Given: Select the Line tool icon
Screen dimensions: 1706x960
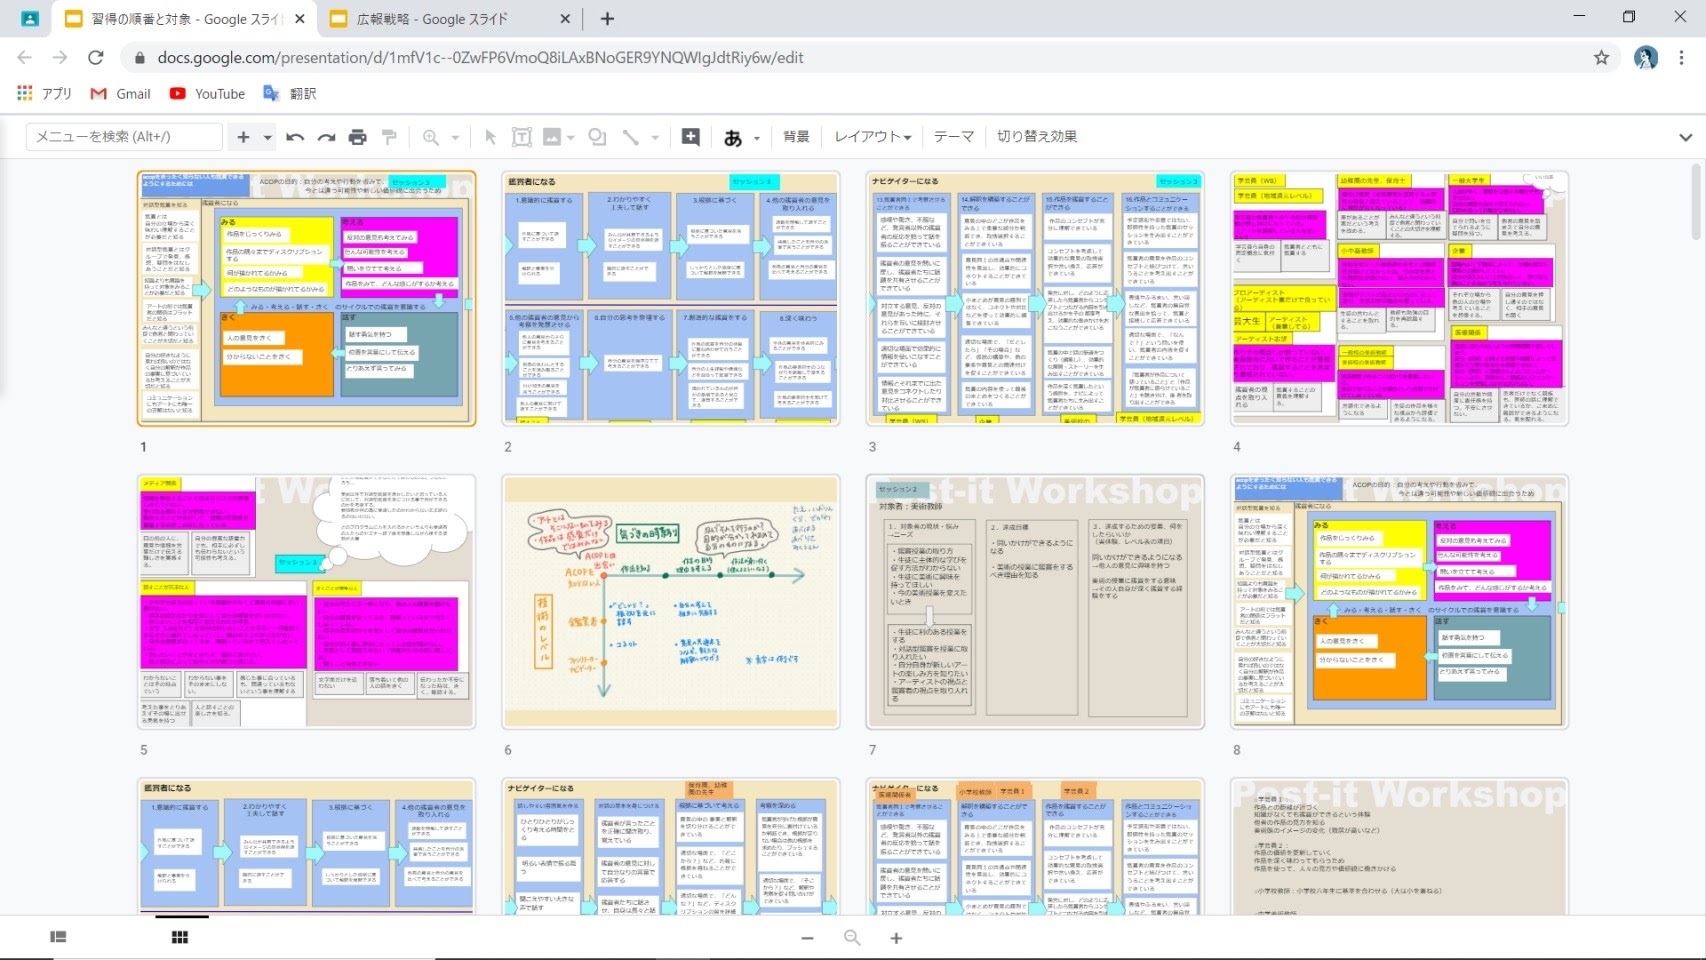Looking at the screenshot, I should (x=630, y=137).
